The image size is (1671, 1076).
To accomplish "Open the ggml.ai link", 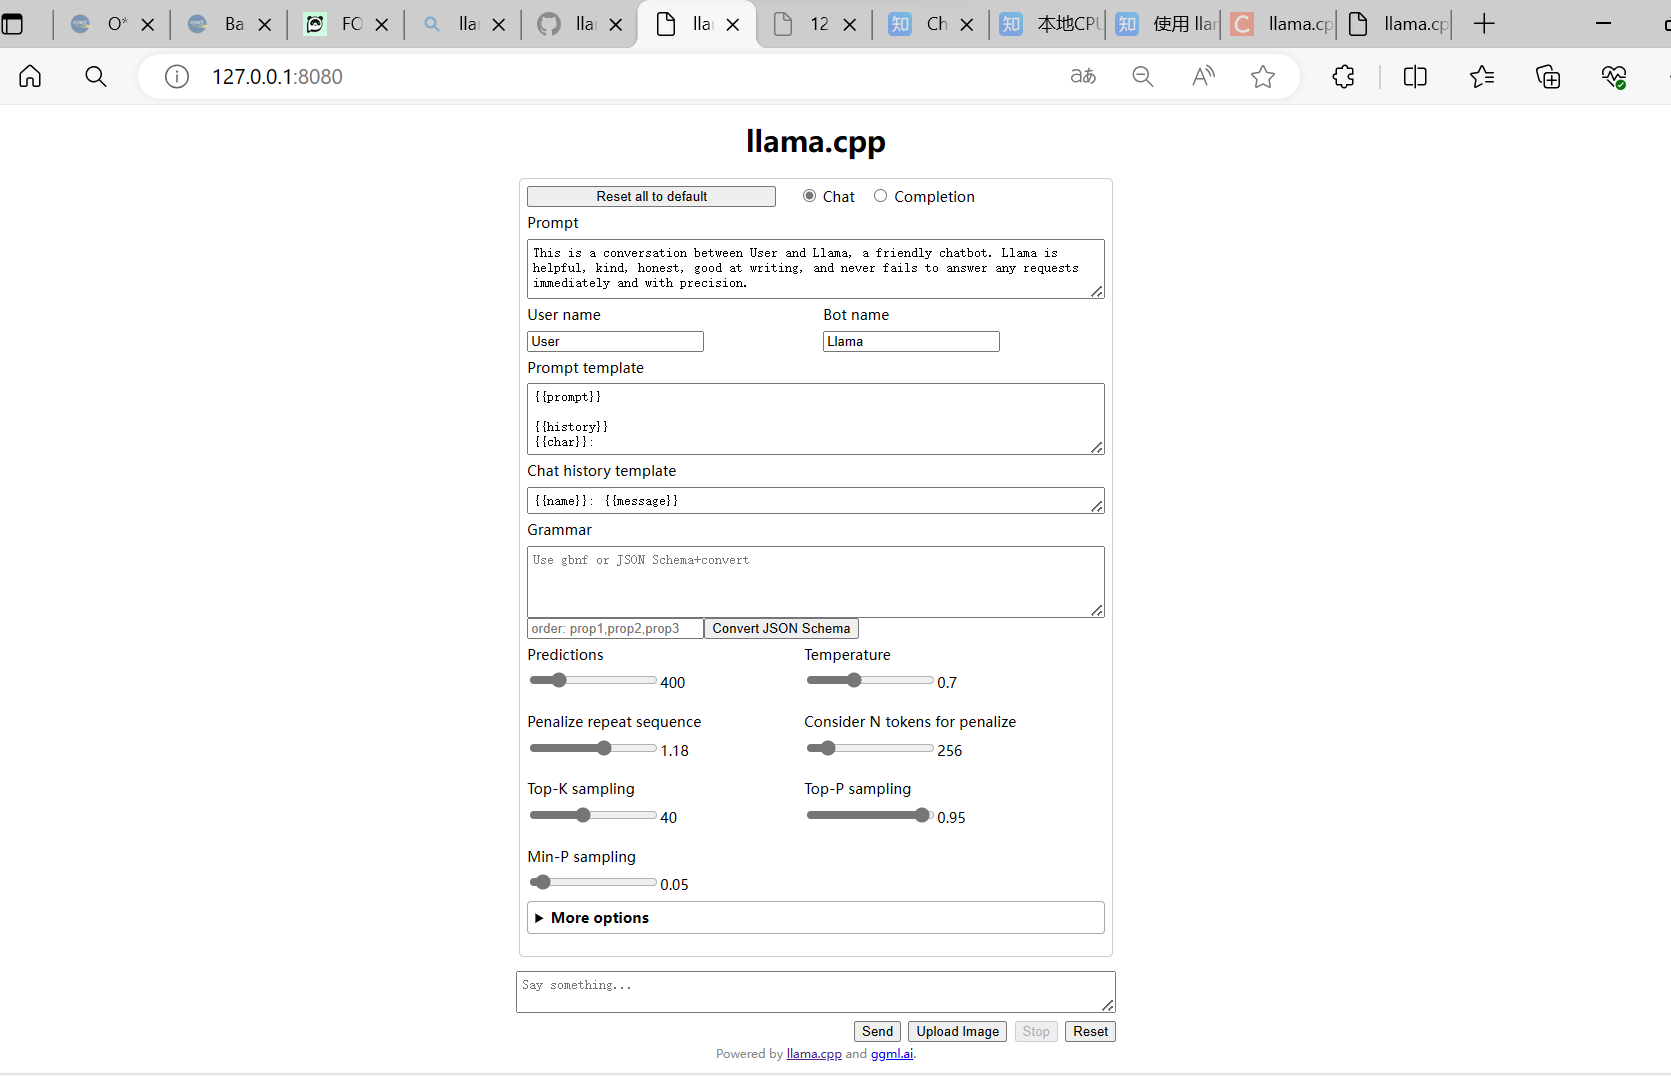I will pos(891,1054).
